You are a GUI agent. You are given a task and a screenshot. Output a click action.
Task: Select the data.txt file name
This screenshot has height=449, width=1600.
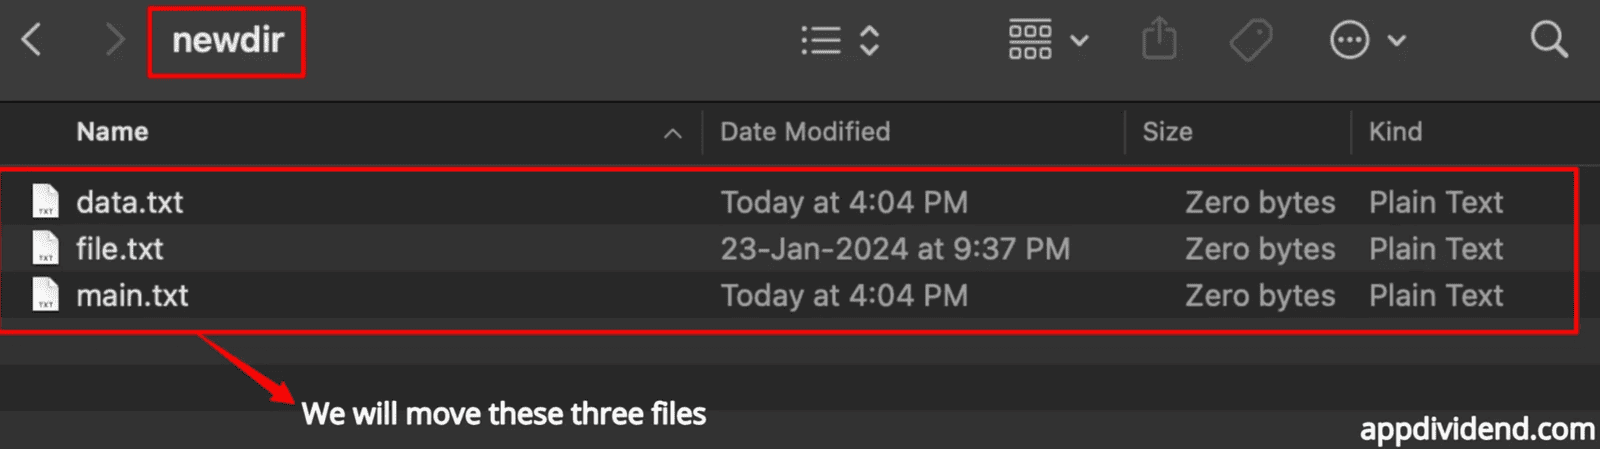pyautogui.click(x=130, y=202)
